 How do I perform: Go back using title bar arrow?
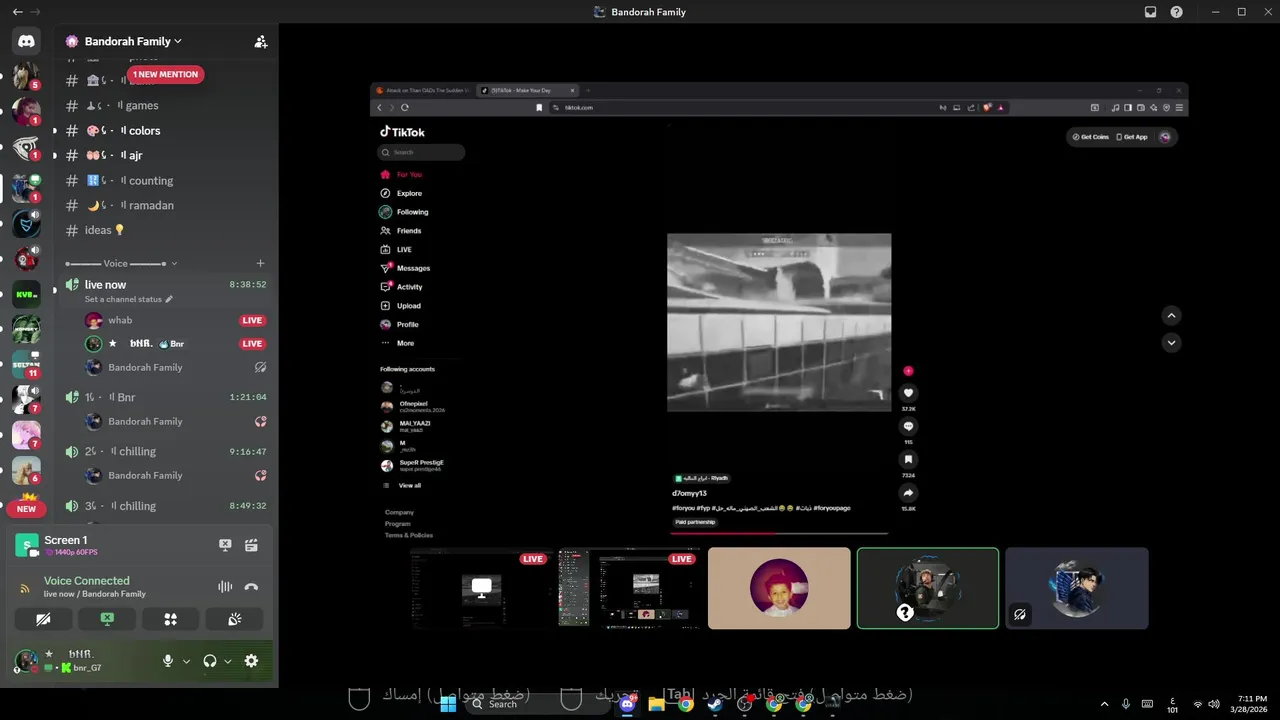click(x=17, y=12)
